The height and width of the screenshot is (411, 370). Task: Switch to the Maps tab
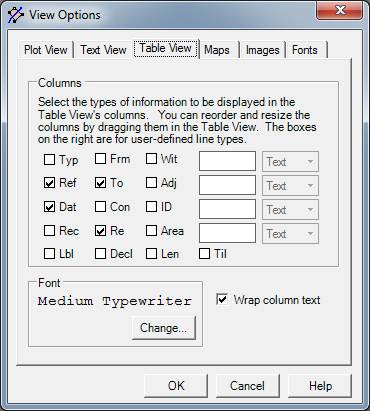click(x=217, y=50)
